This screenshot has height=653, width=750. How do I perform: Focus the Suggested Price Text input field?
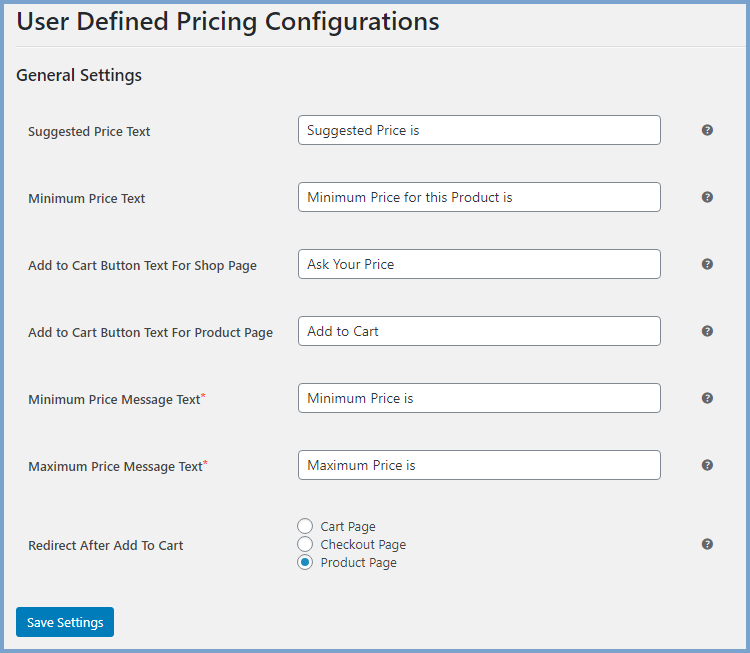[x=479, y=130]
